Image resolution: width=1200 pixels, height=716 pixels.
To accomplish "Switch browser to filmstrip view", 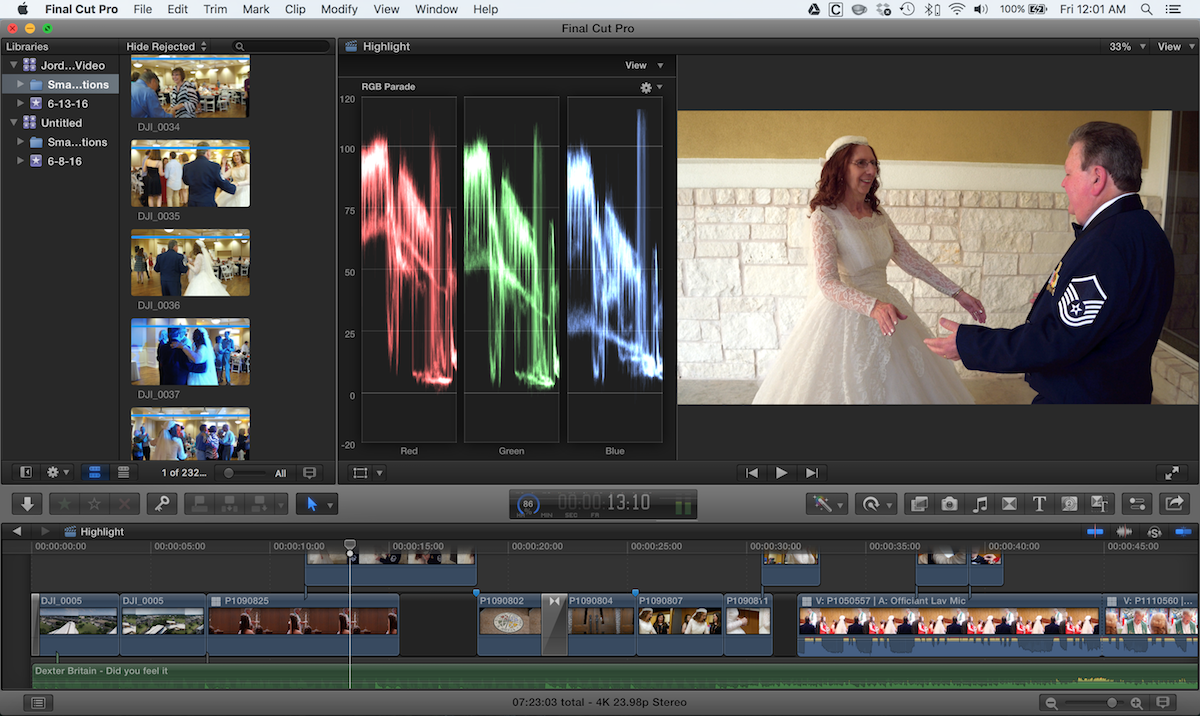I will (95, 472).
